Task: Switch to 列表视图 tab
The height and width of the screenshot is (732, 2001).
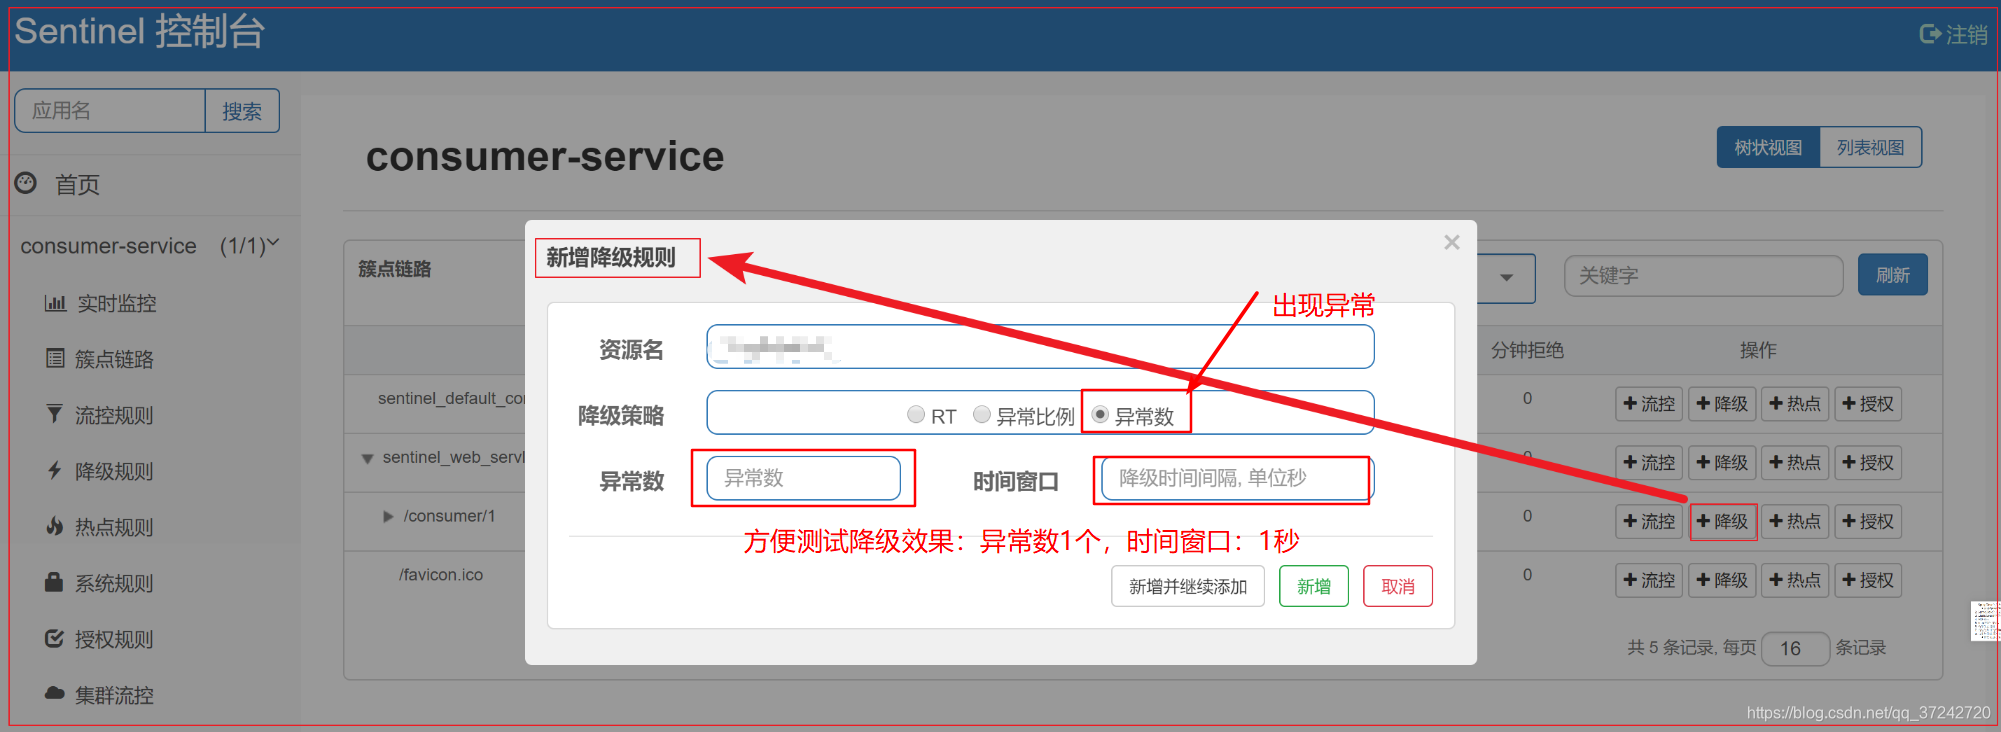Action: point(1871,147)
